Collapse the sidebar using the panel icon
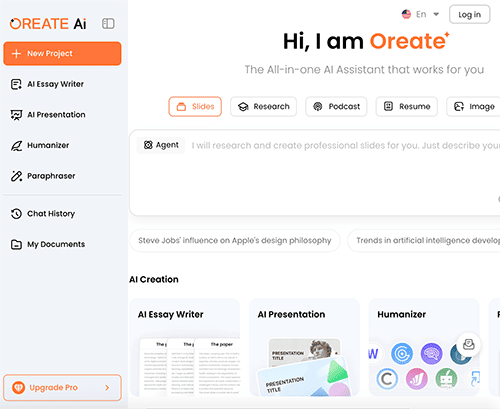Viewport: 500px width, 409px height. point(108,24)
